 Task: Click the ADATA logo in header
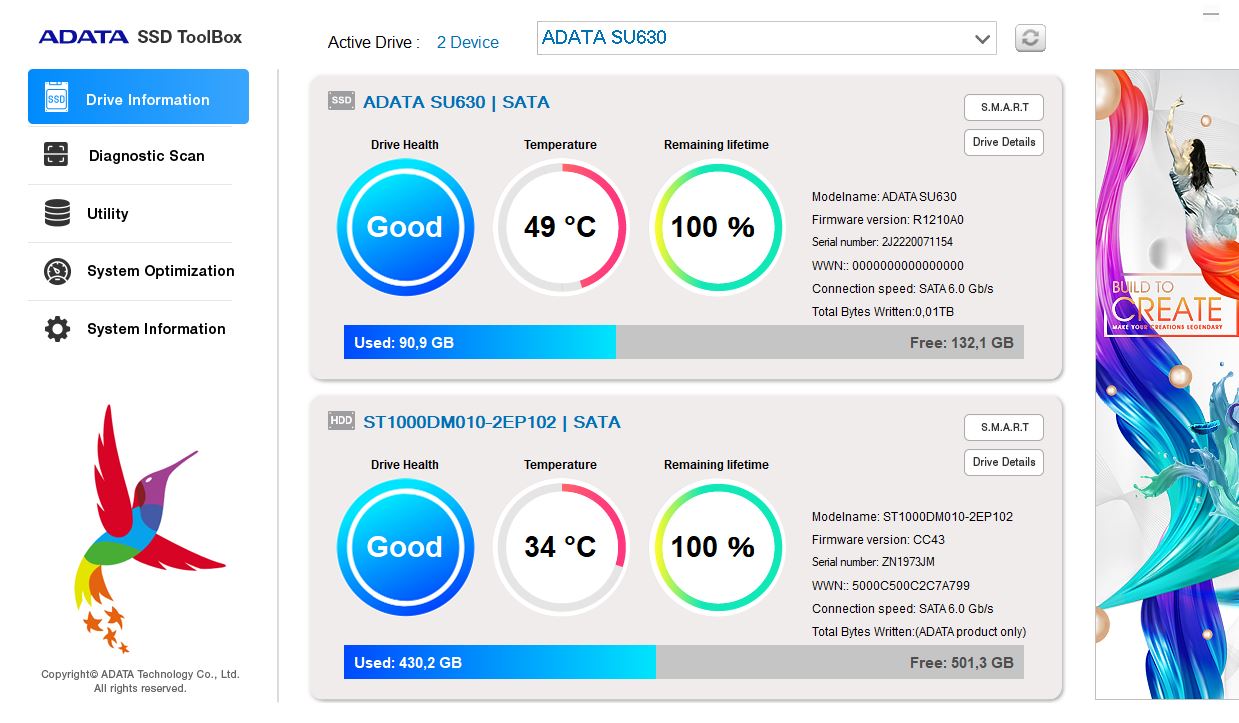point(83,37)
